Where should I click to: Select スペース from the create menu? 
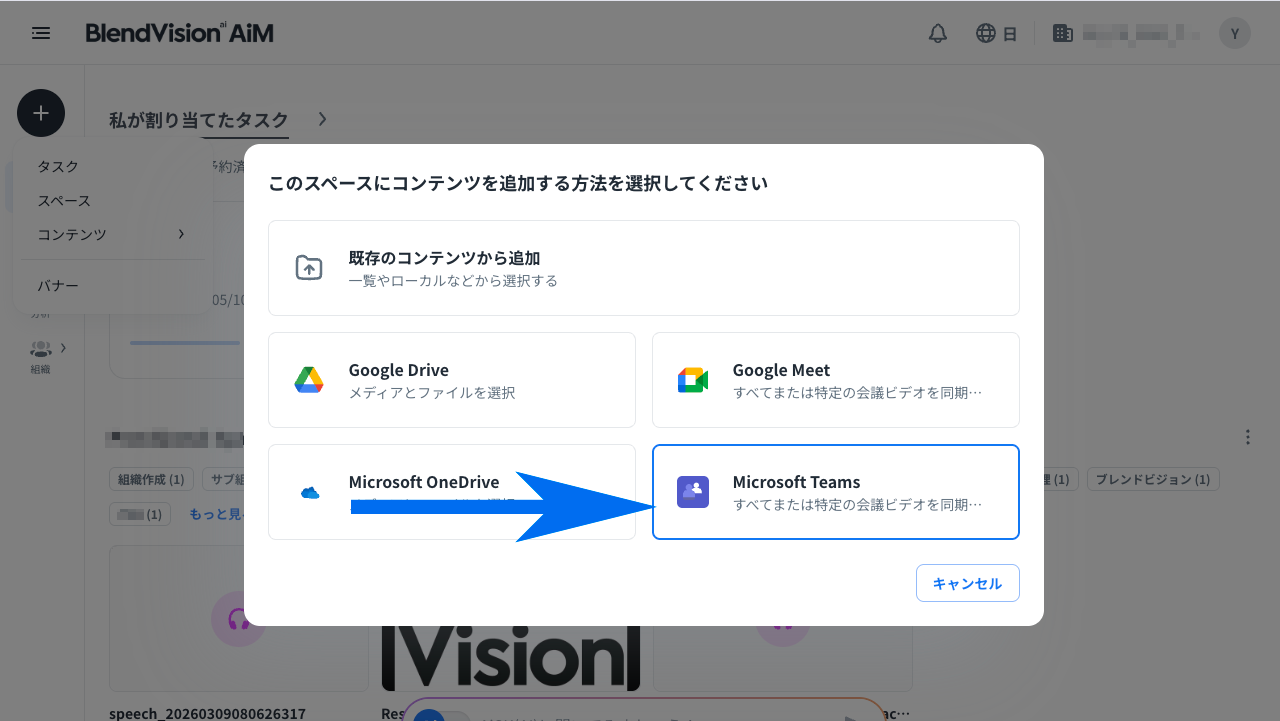tap(64, 200)
